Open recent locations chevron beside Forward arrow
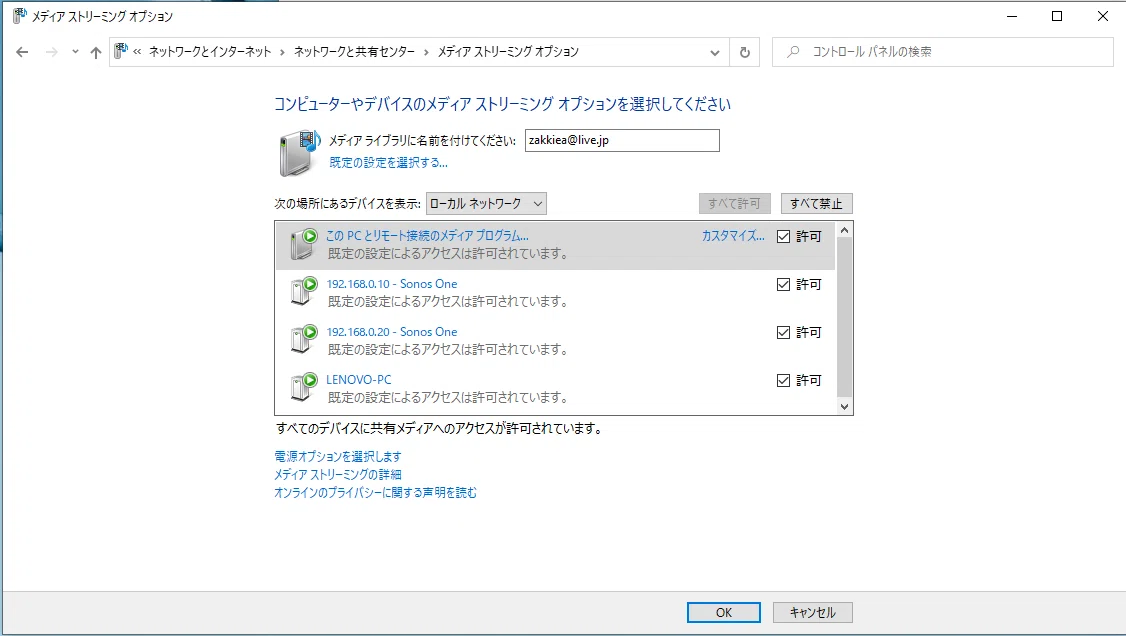This screenshot has width=1126, height=636. pos(75,52)
